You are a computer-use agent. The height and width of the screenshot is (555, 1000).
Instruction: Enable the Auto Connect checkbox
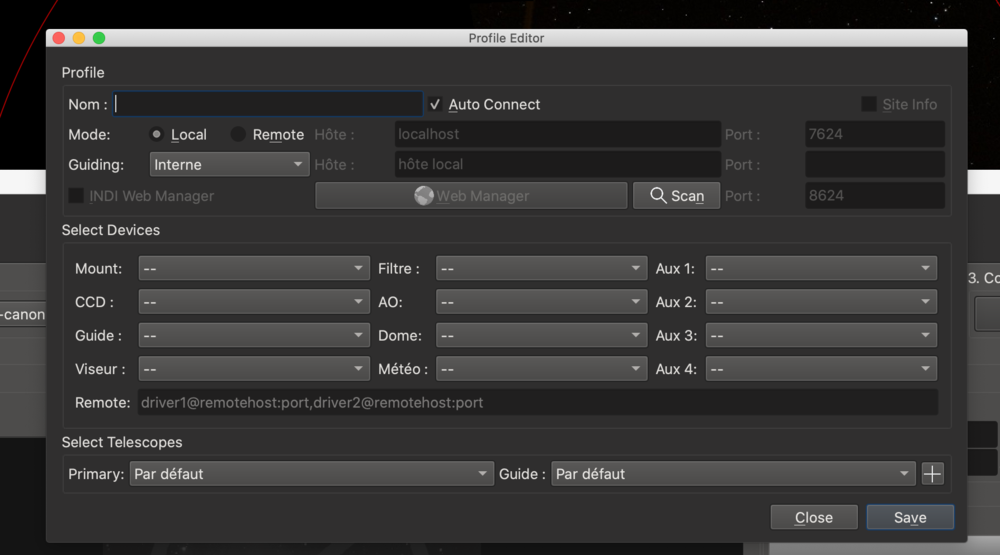pyautogui.click(x=435, y=104)
